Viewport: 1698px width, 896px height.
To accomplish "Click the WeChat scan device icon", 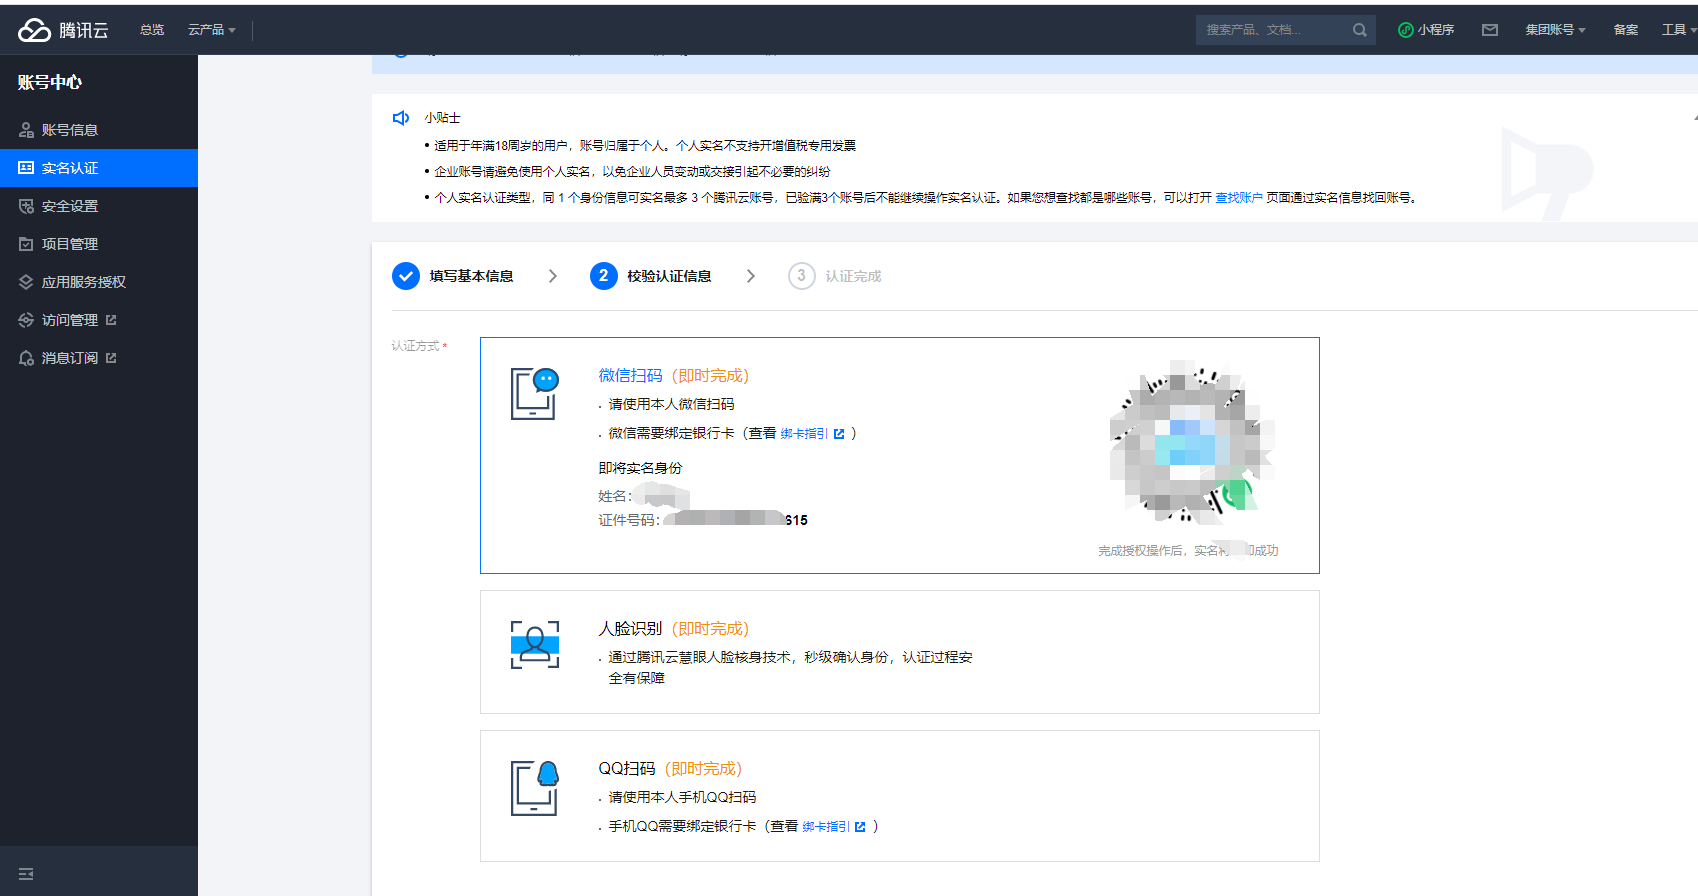I will click(535, 394).
